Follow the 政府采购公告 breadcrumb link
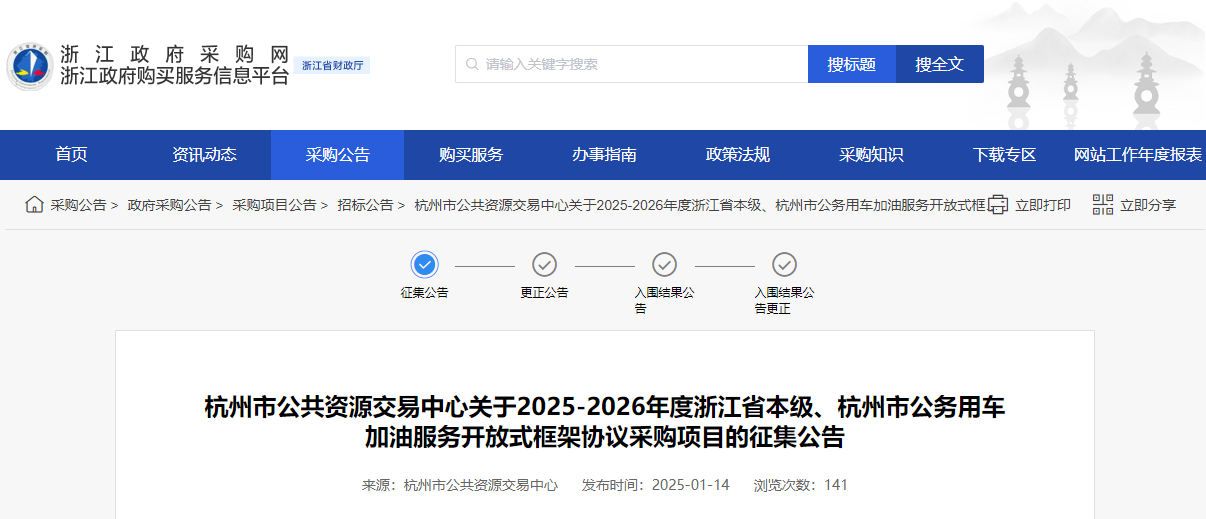 169,205
